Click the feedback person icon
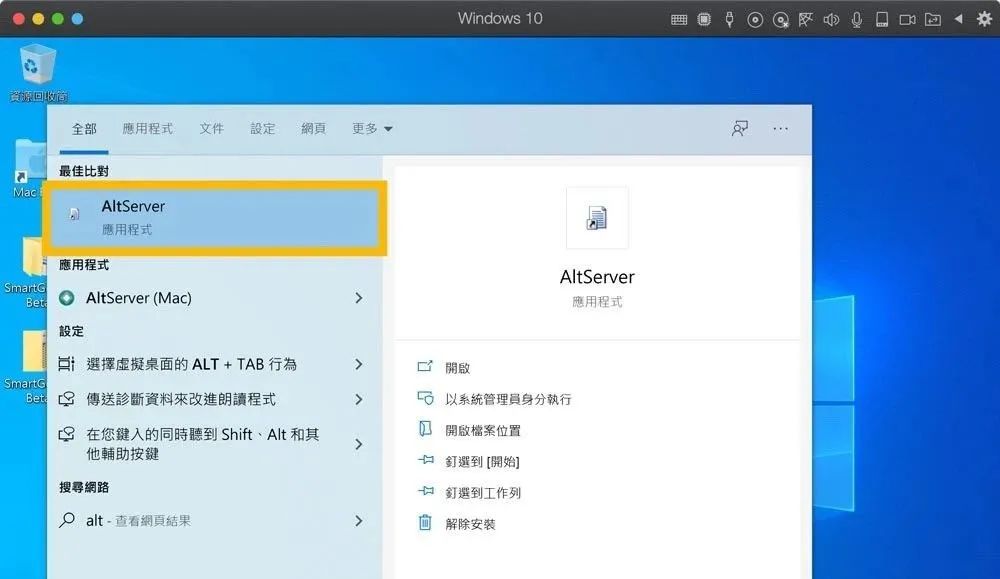This screenshot has width=1000, height=579. [740, 129]
